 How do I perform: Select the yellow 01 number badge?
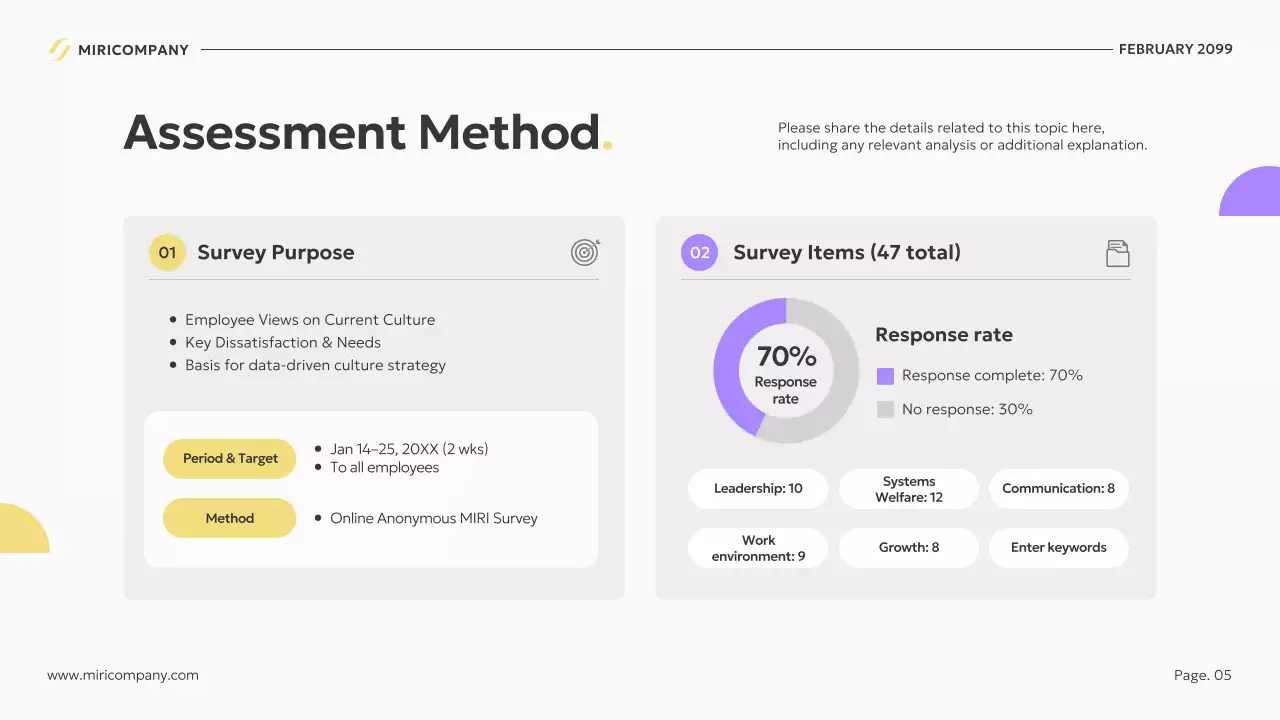tap(167, 253)
